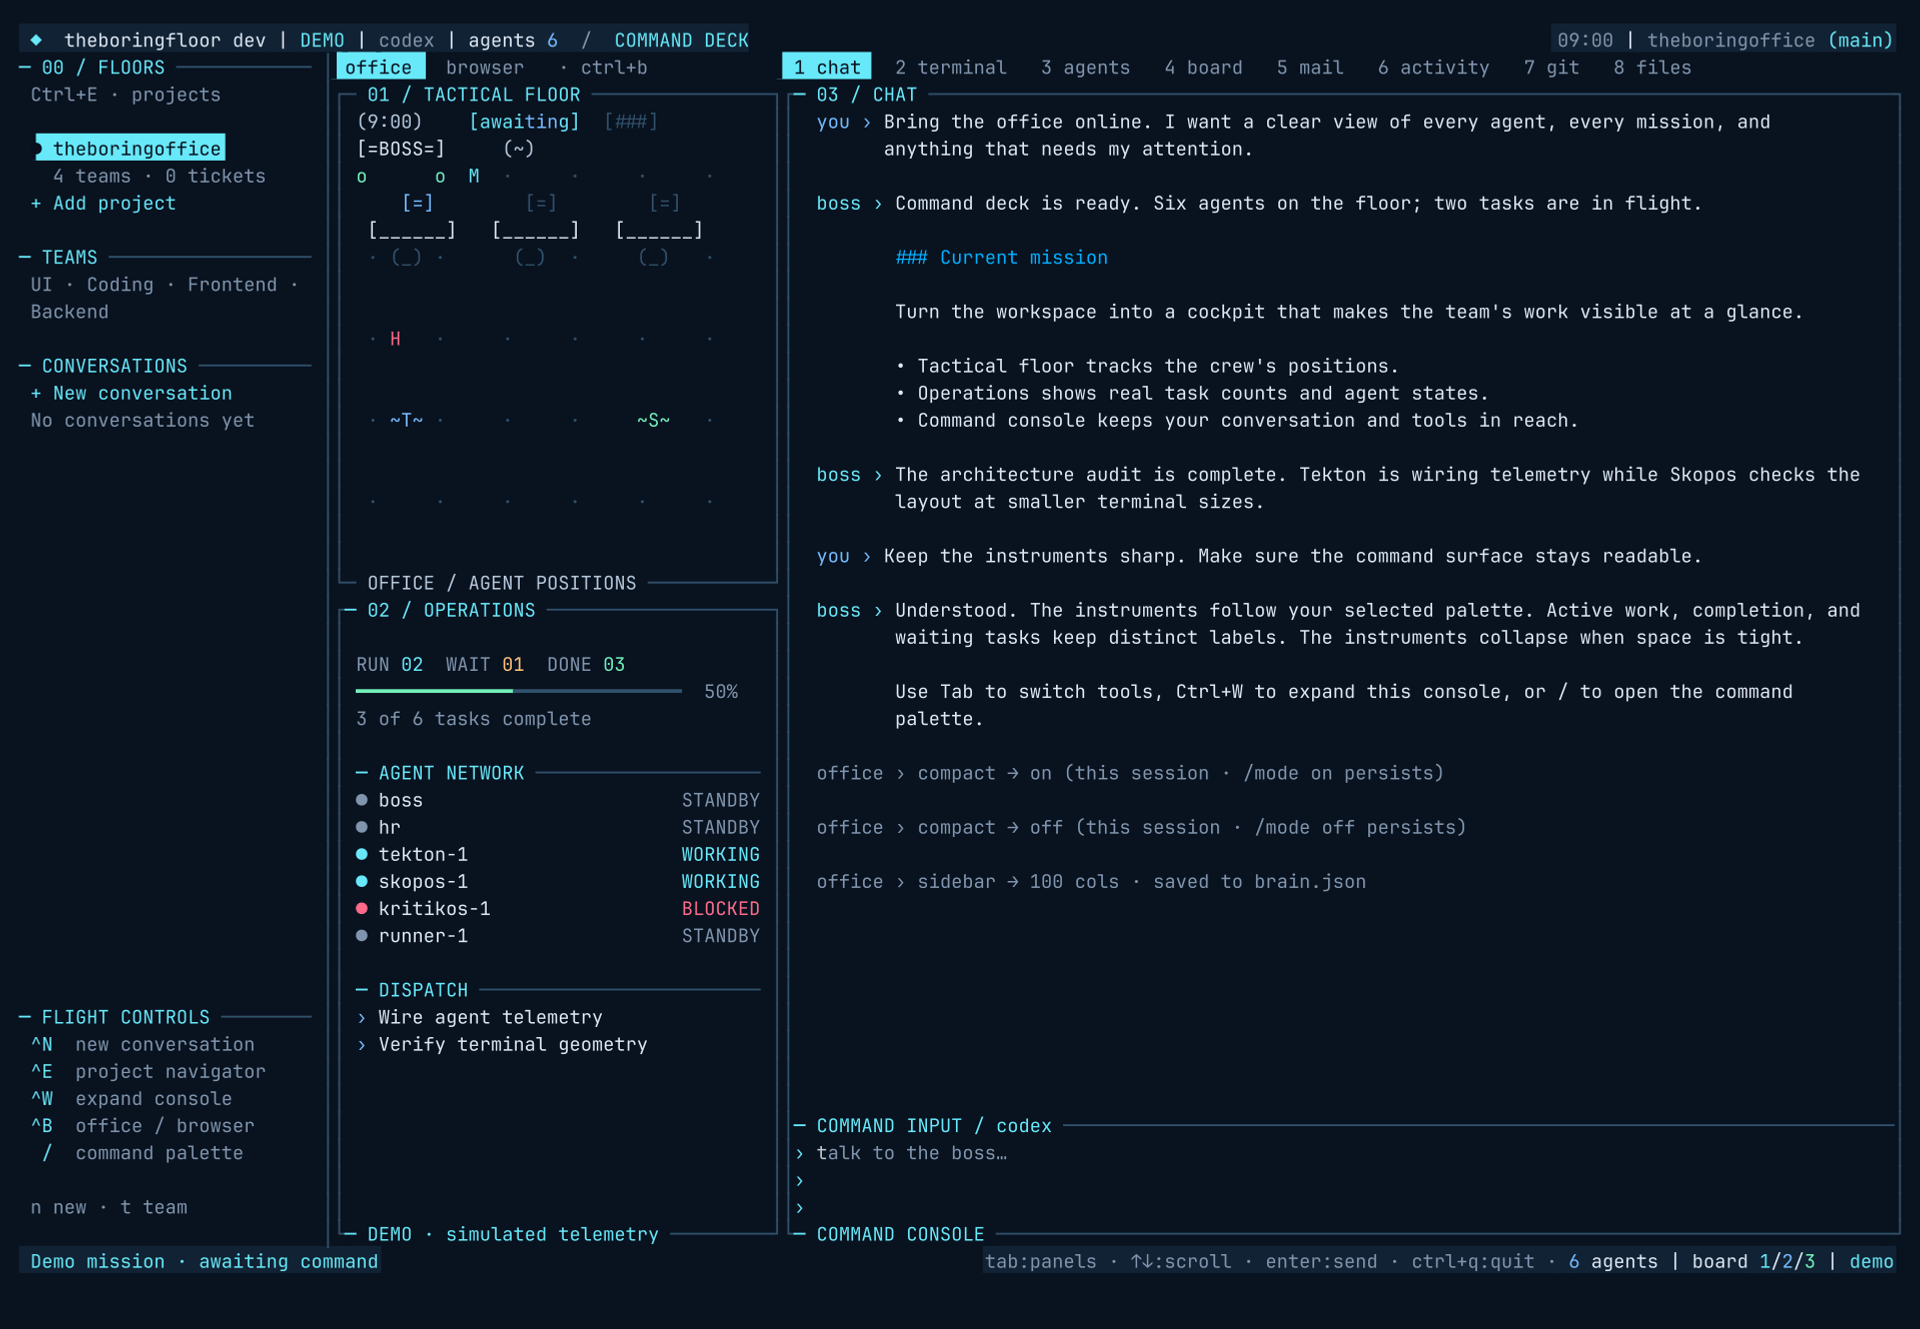
Task: Switch to the 2 terminal tab
Action: (950, 67)
